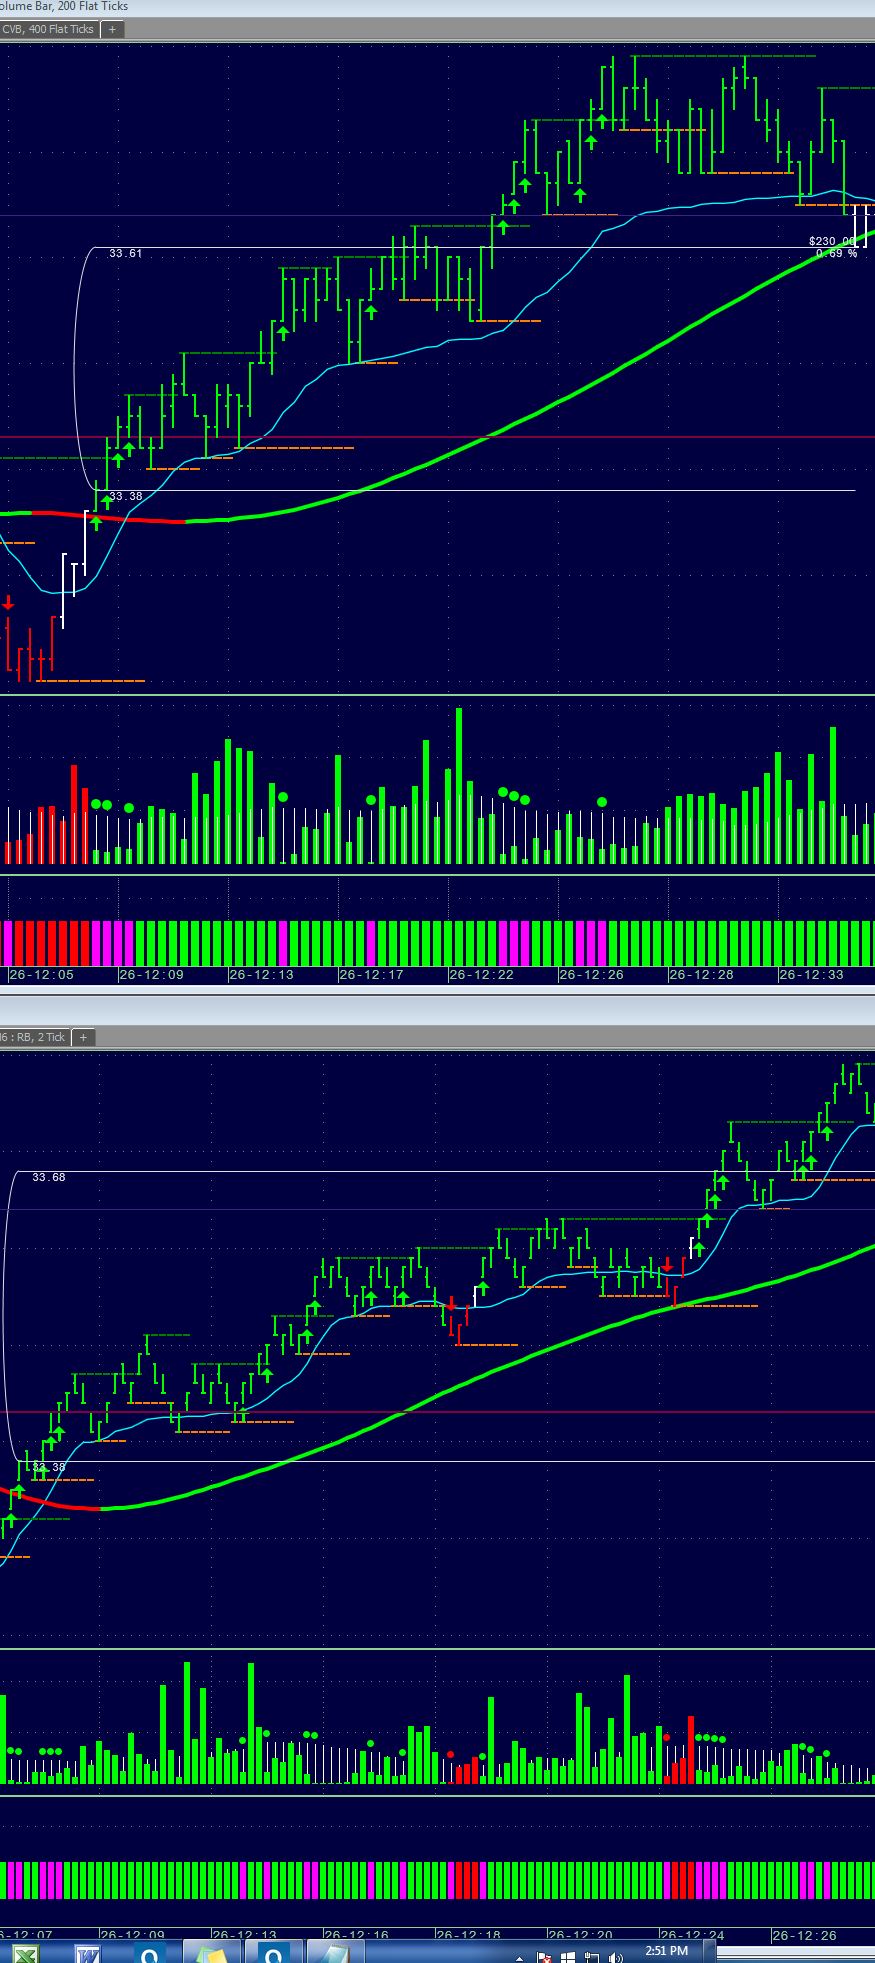
Task: Click the $230.00 measurement label
Action: [x=832, y=241]
